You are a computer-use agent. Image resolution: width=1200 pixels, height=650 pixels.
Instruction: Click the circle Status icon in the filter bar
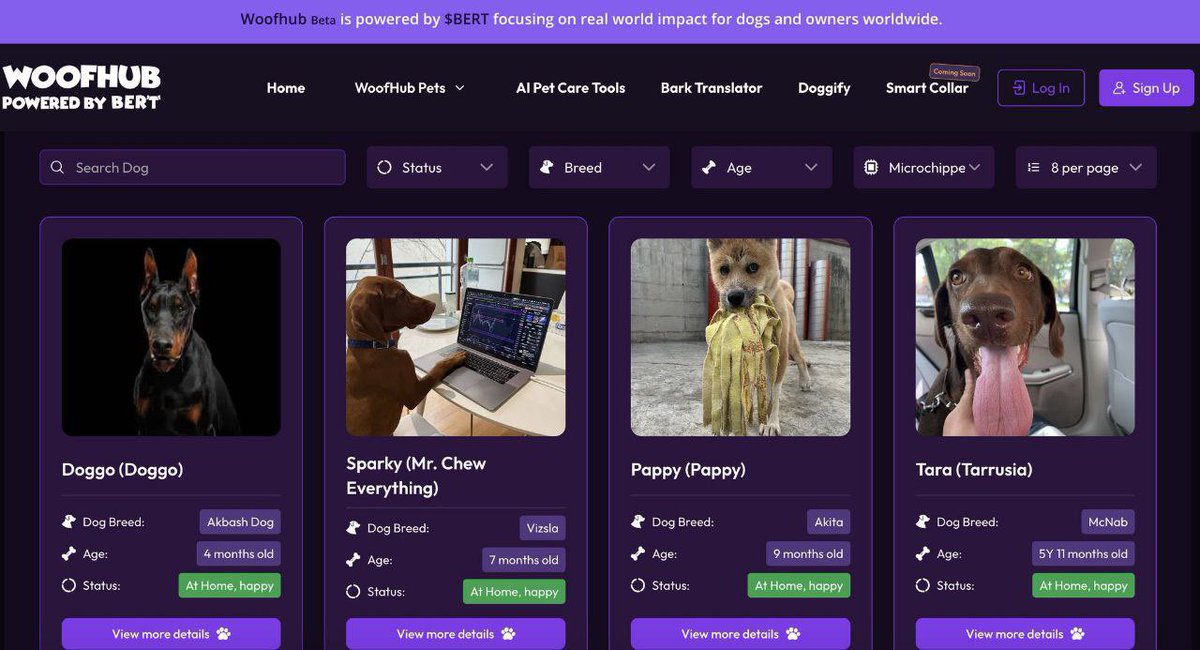click(x=383, y=167)
